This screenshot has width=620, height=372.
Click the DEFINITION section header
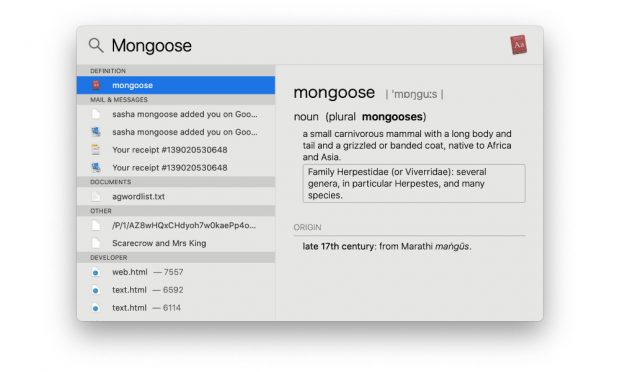pos(176,71)
